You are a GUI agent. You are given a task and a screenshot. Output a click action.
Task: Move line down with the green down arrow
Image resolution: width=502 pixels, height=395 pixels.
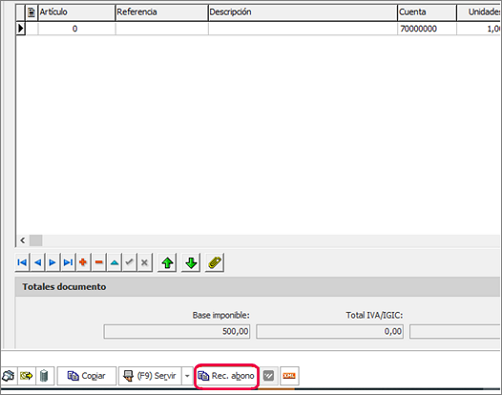pyautogui.click(x=191, y=263)
